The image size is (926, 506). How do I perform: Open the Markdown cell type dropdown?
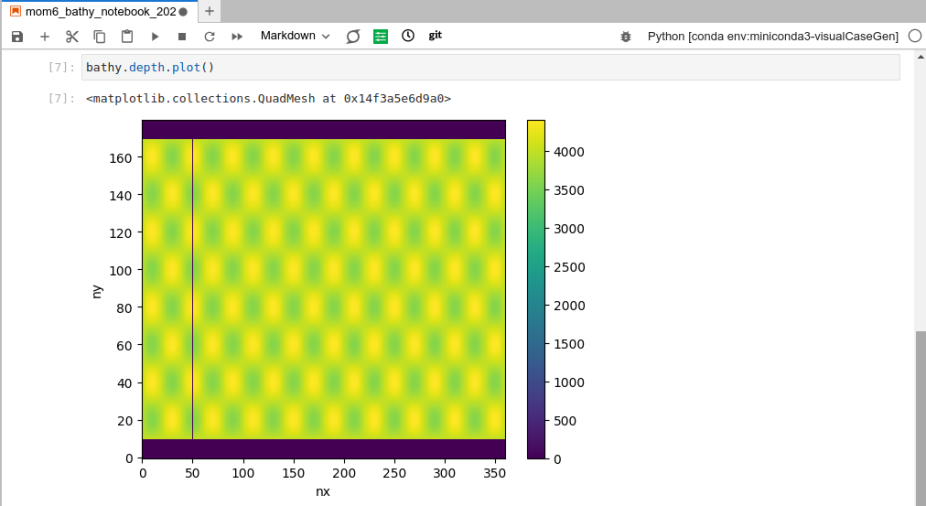[x=295, y=36]
